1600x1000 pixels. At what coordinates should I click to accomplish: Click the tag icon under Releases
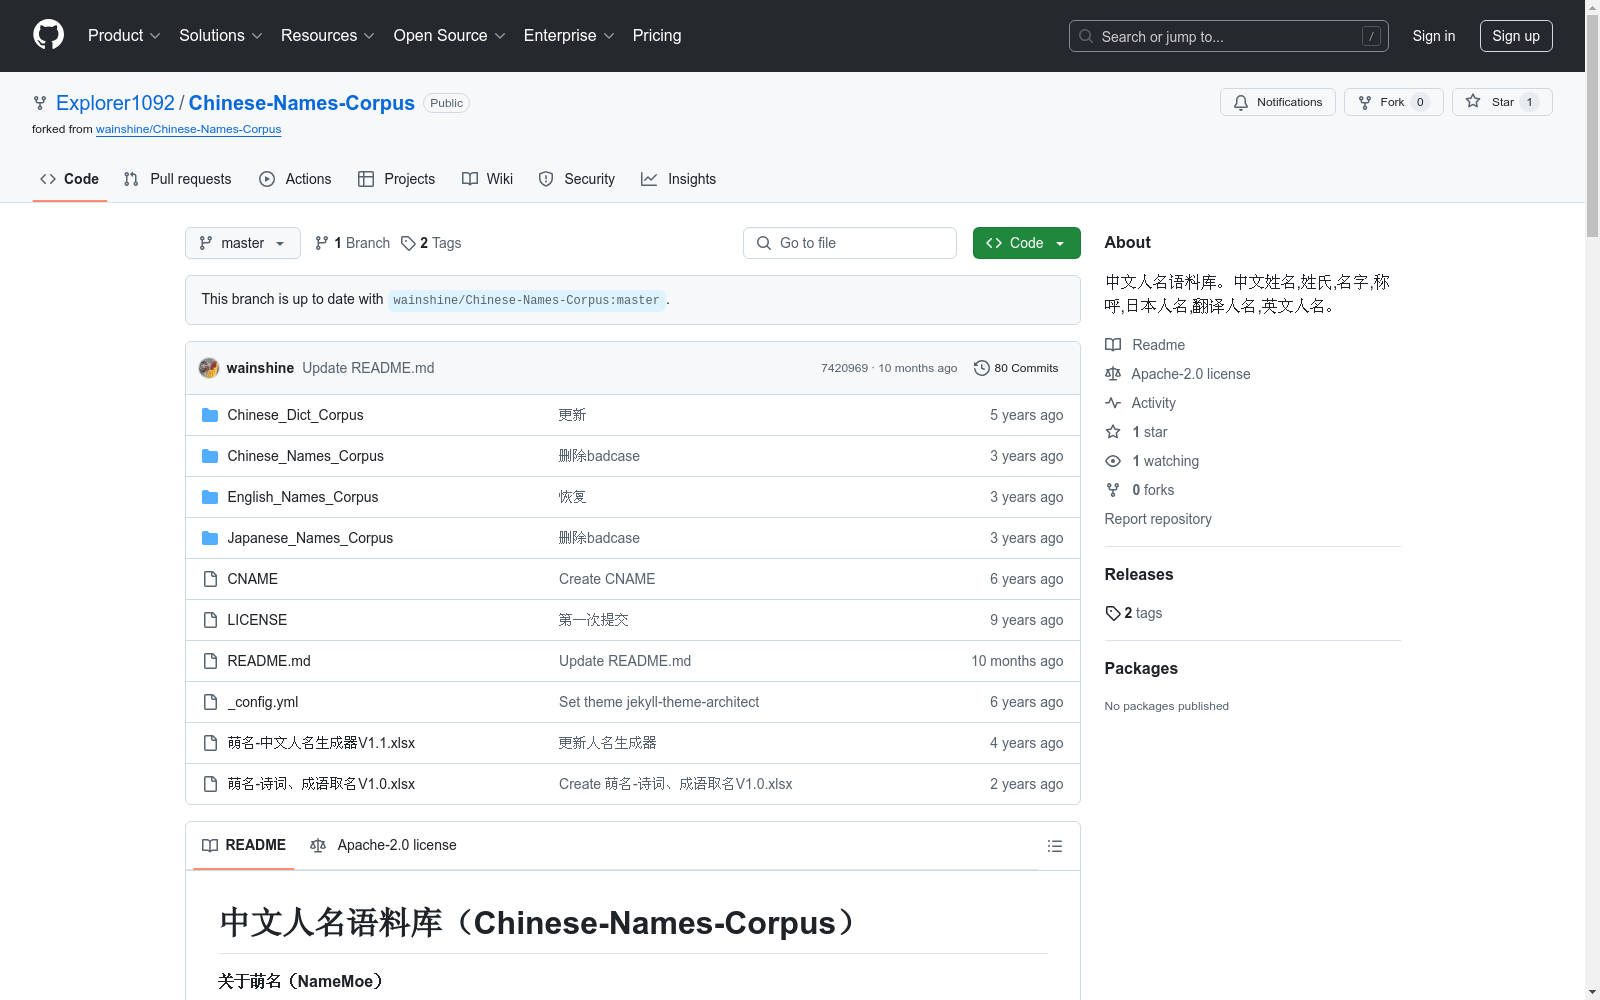1113,613
